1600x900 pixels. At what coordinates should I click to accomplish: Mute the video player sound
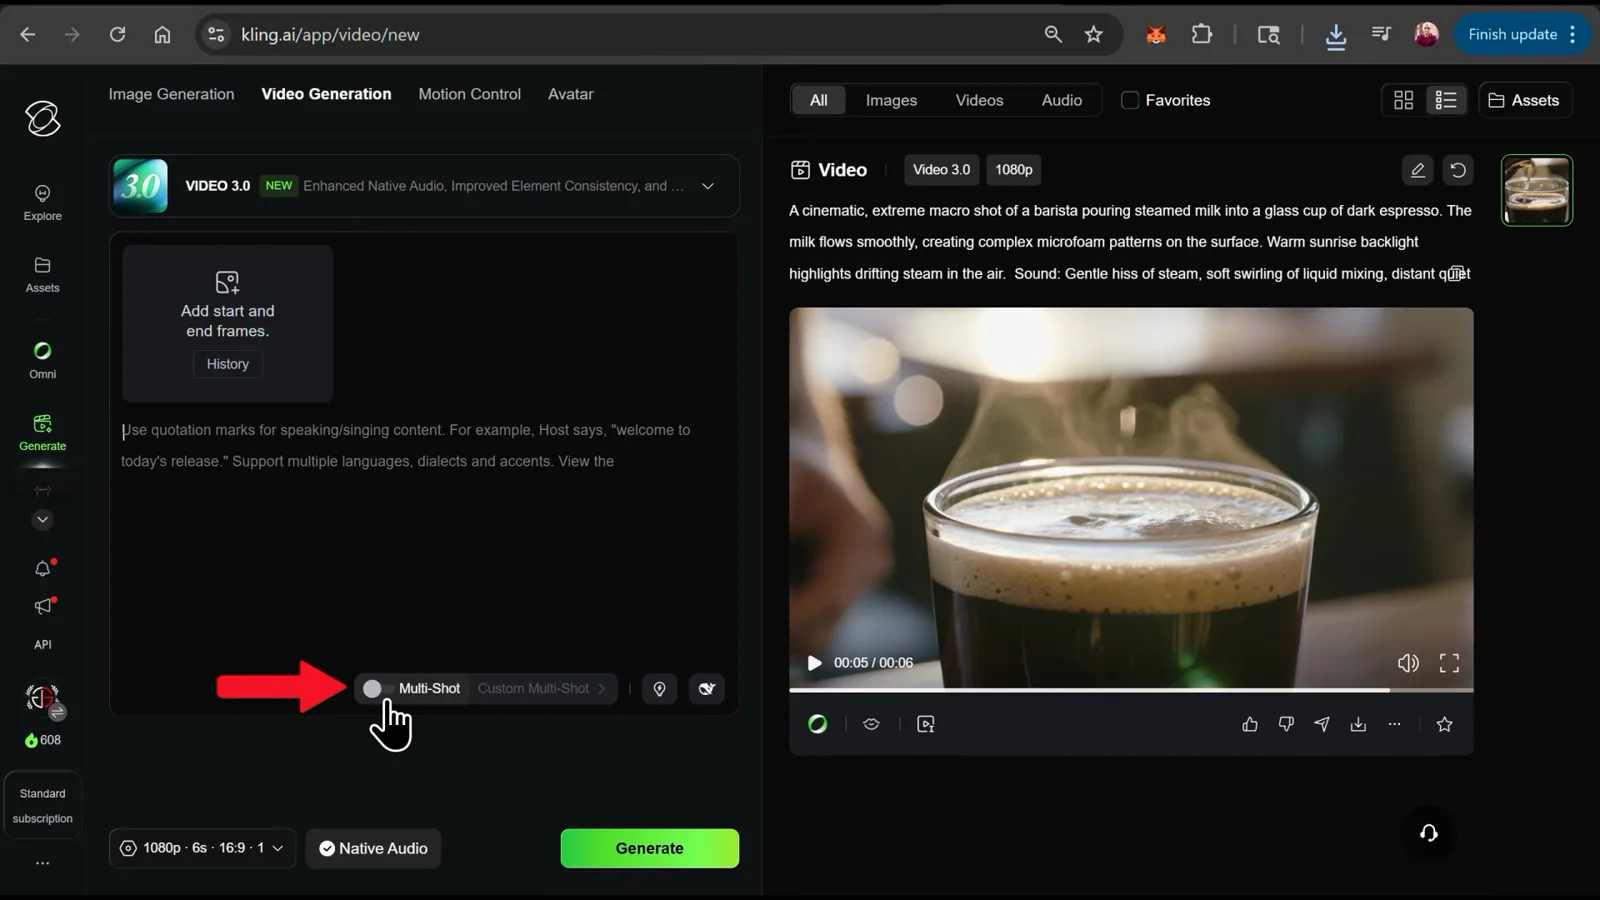(x=1408, y=663)
